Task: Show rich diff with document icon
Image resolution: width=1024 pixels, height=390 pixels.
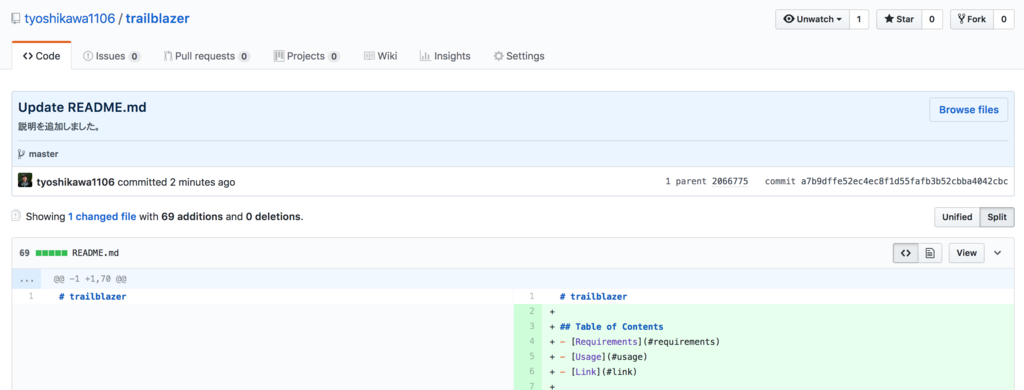Action: 930,253
